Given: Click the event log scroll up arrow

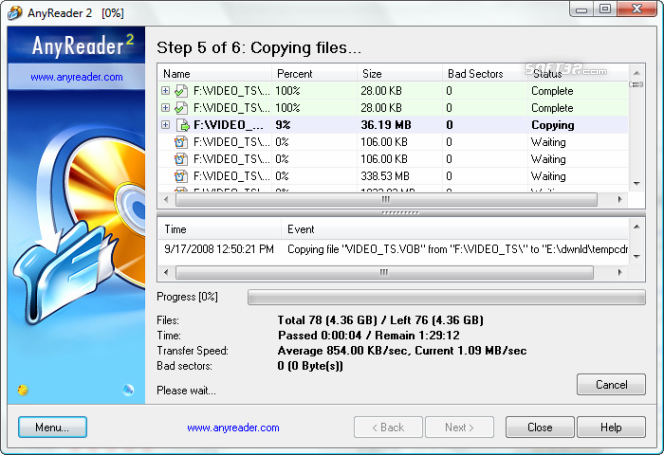Looking at the screenshot, I should point(636,227).
